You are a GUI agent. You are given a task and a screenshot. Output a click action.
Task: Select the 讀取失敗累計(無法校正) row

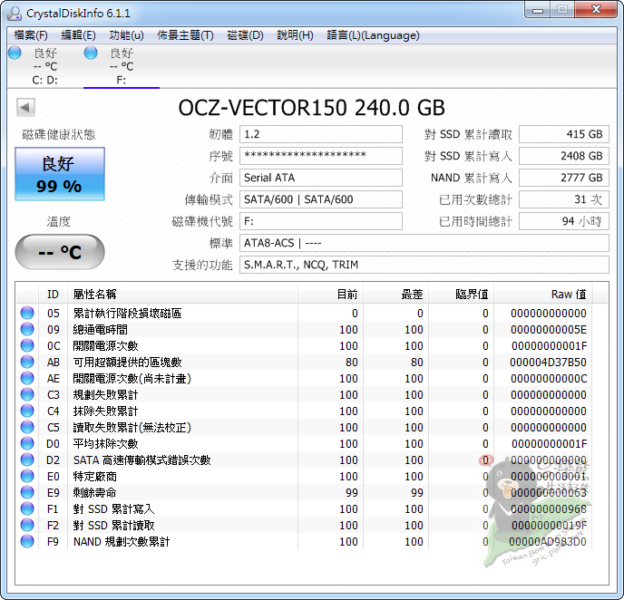(x=304, y=427)
